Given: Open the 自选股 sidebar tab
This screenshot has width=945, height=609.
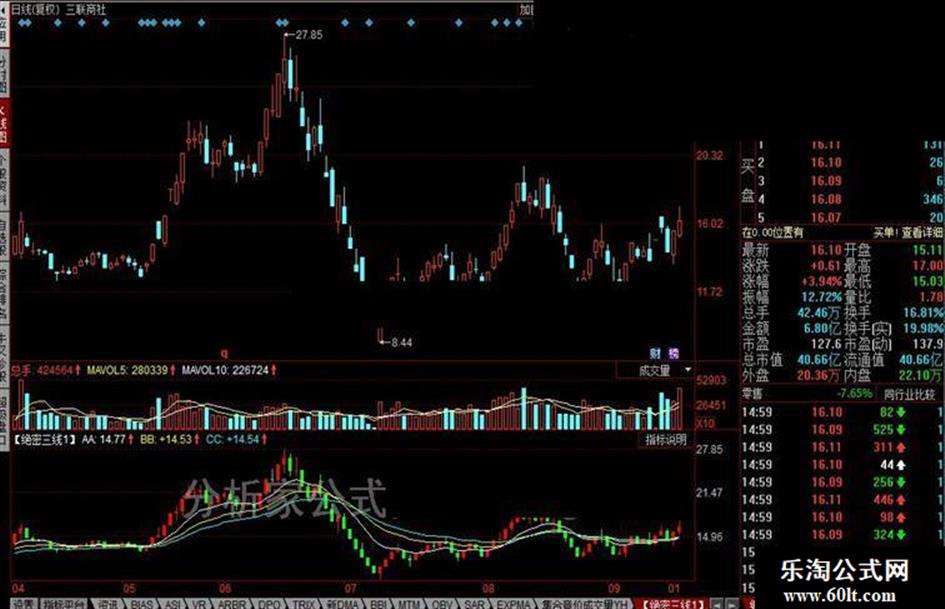Looking at the screenshot, I should [4, 238].
